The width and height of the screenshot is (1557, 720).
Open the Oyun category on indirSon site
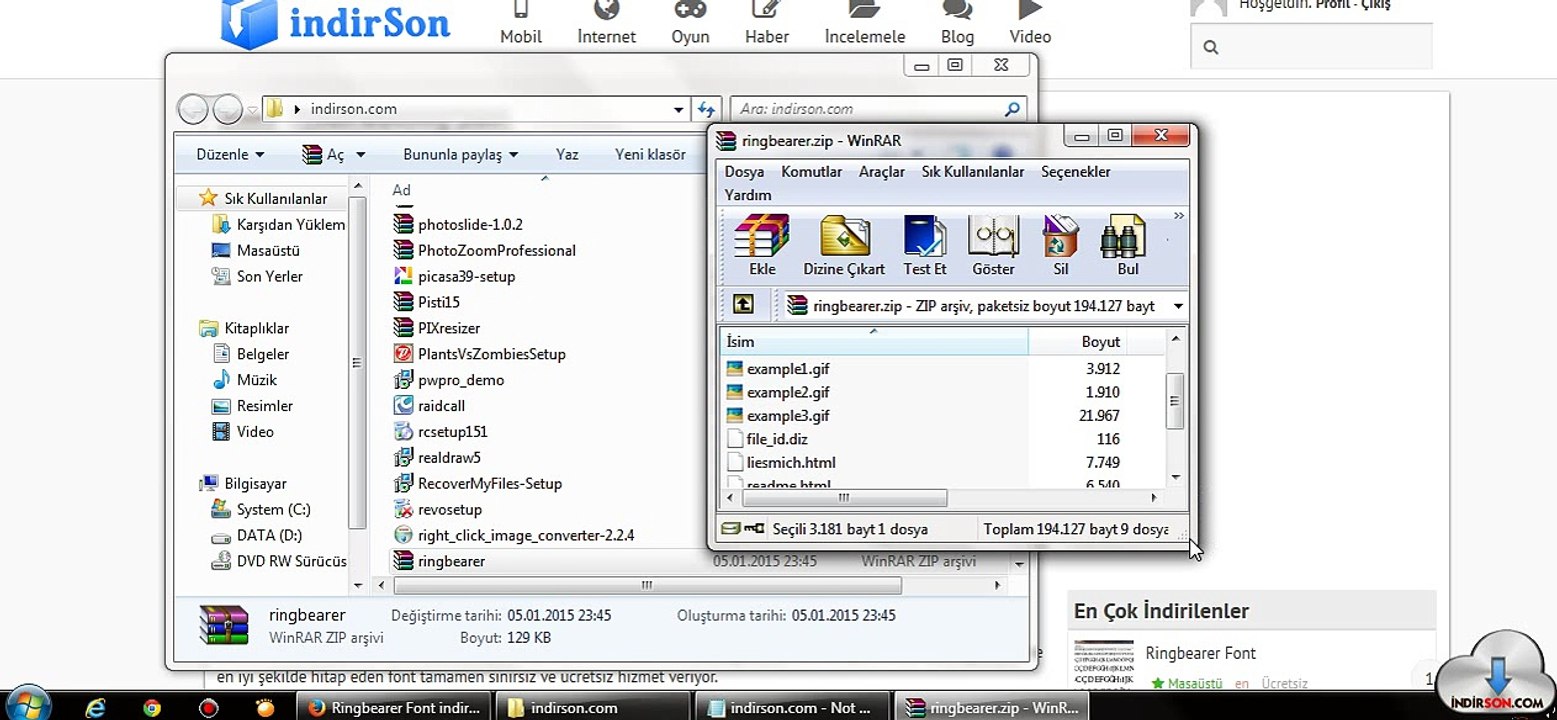690,24
